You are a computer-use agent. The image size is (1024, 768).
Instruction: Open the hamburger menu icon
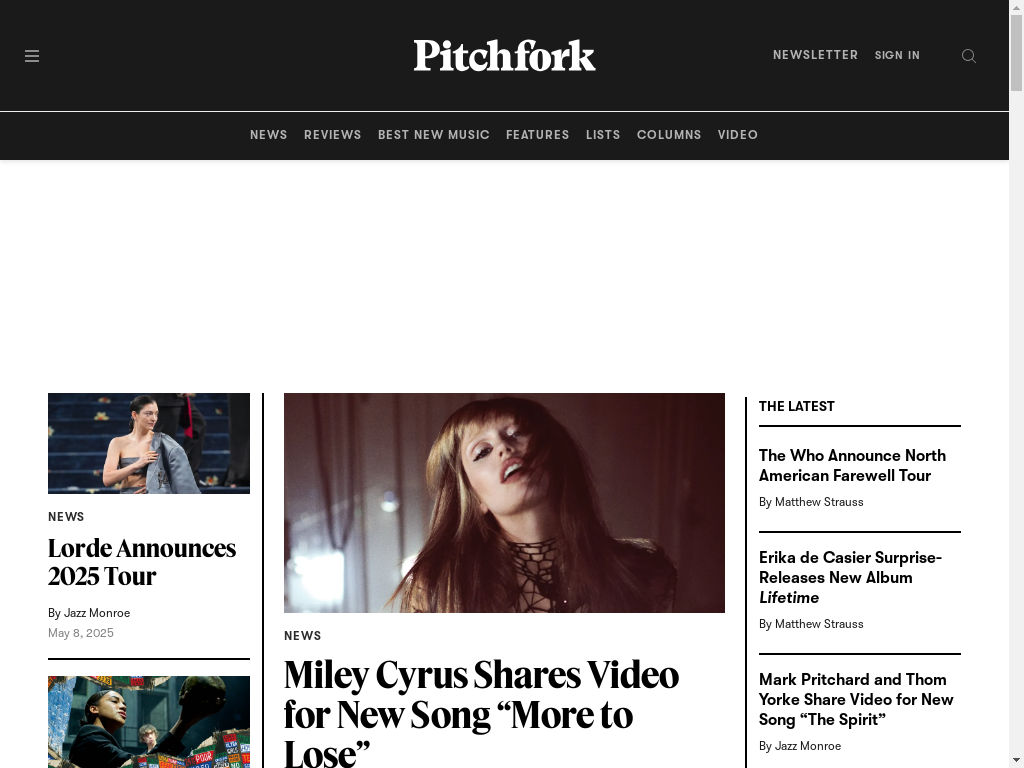point(32,56)
